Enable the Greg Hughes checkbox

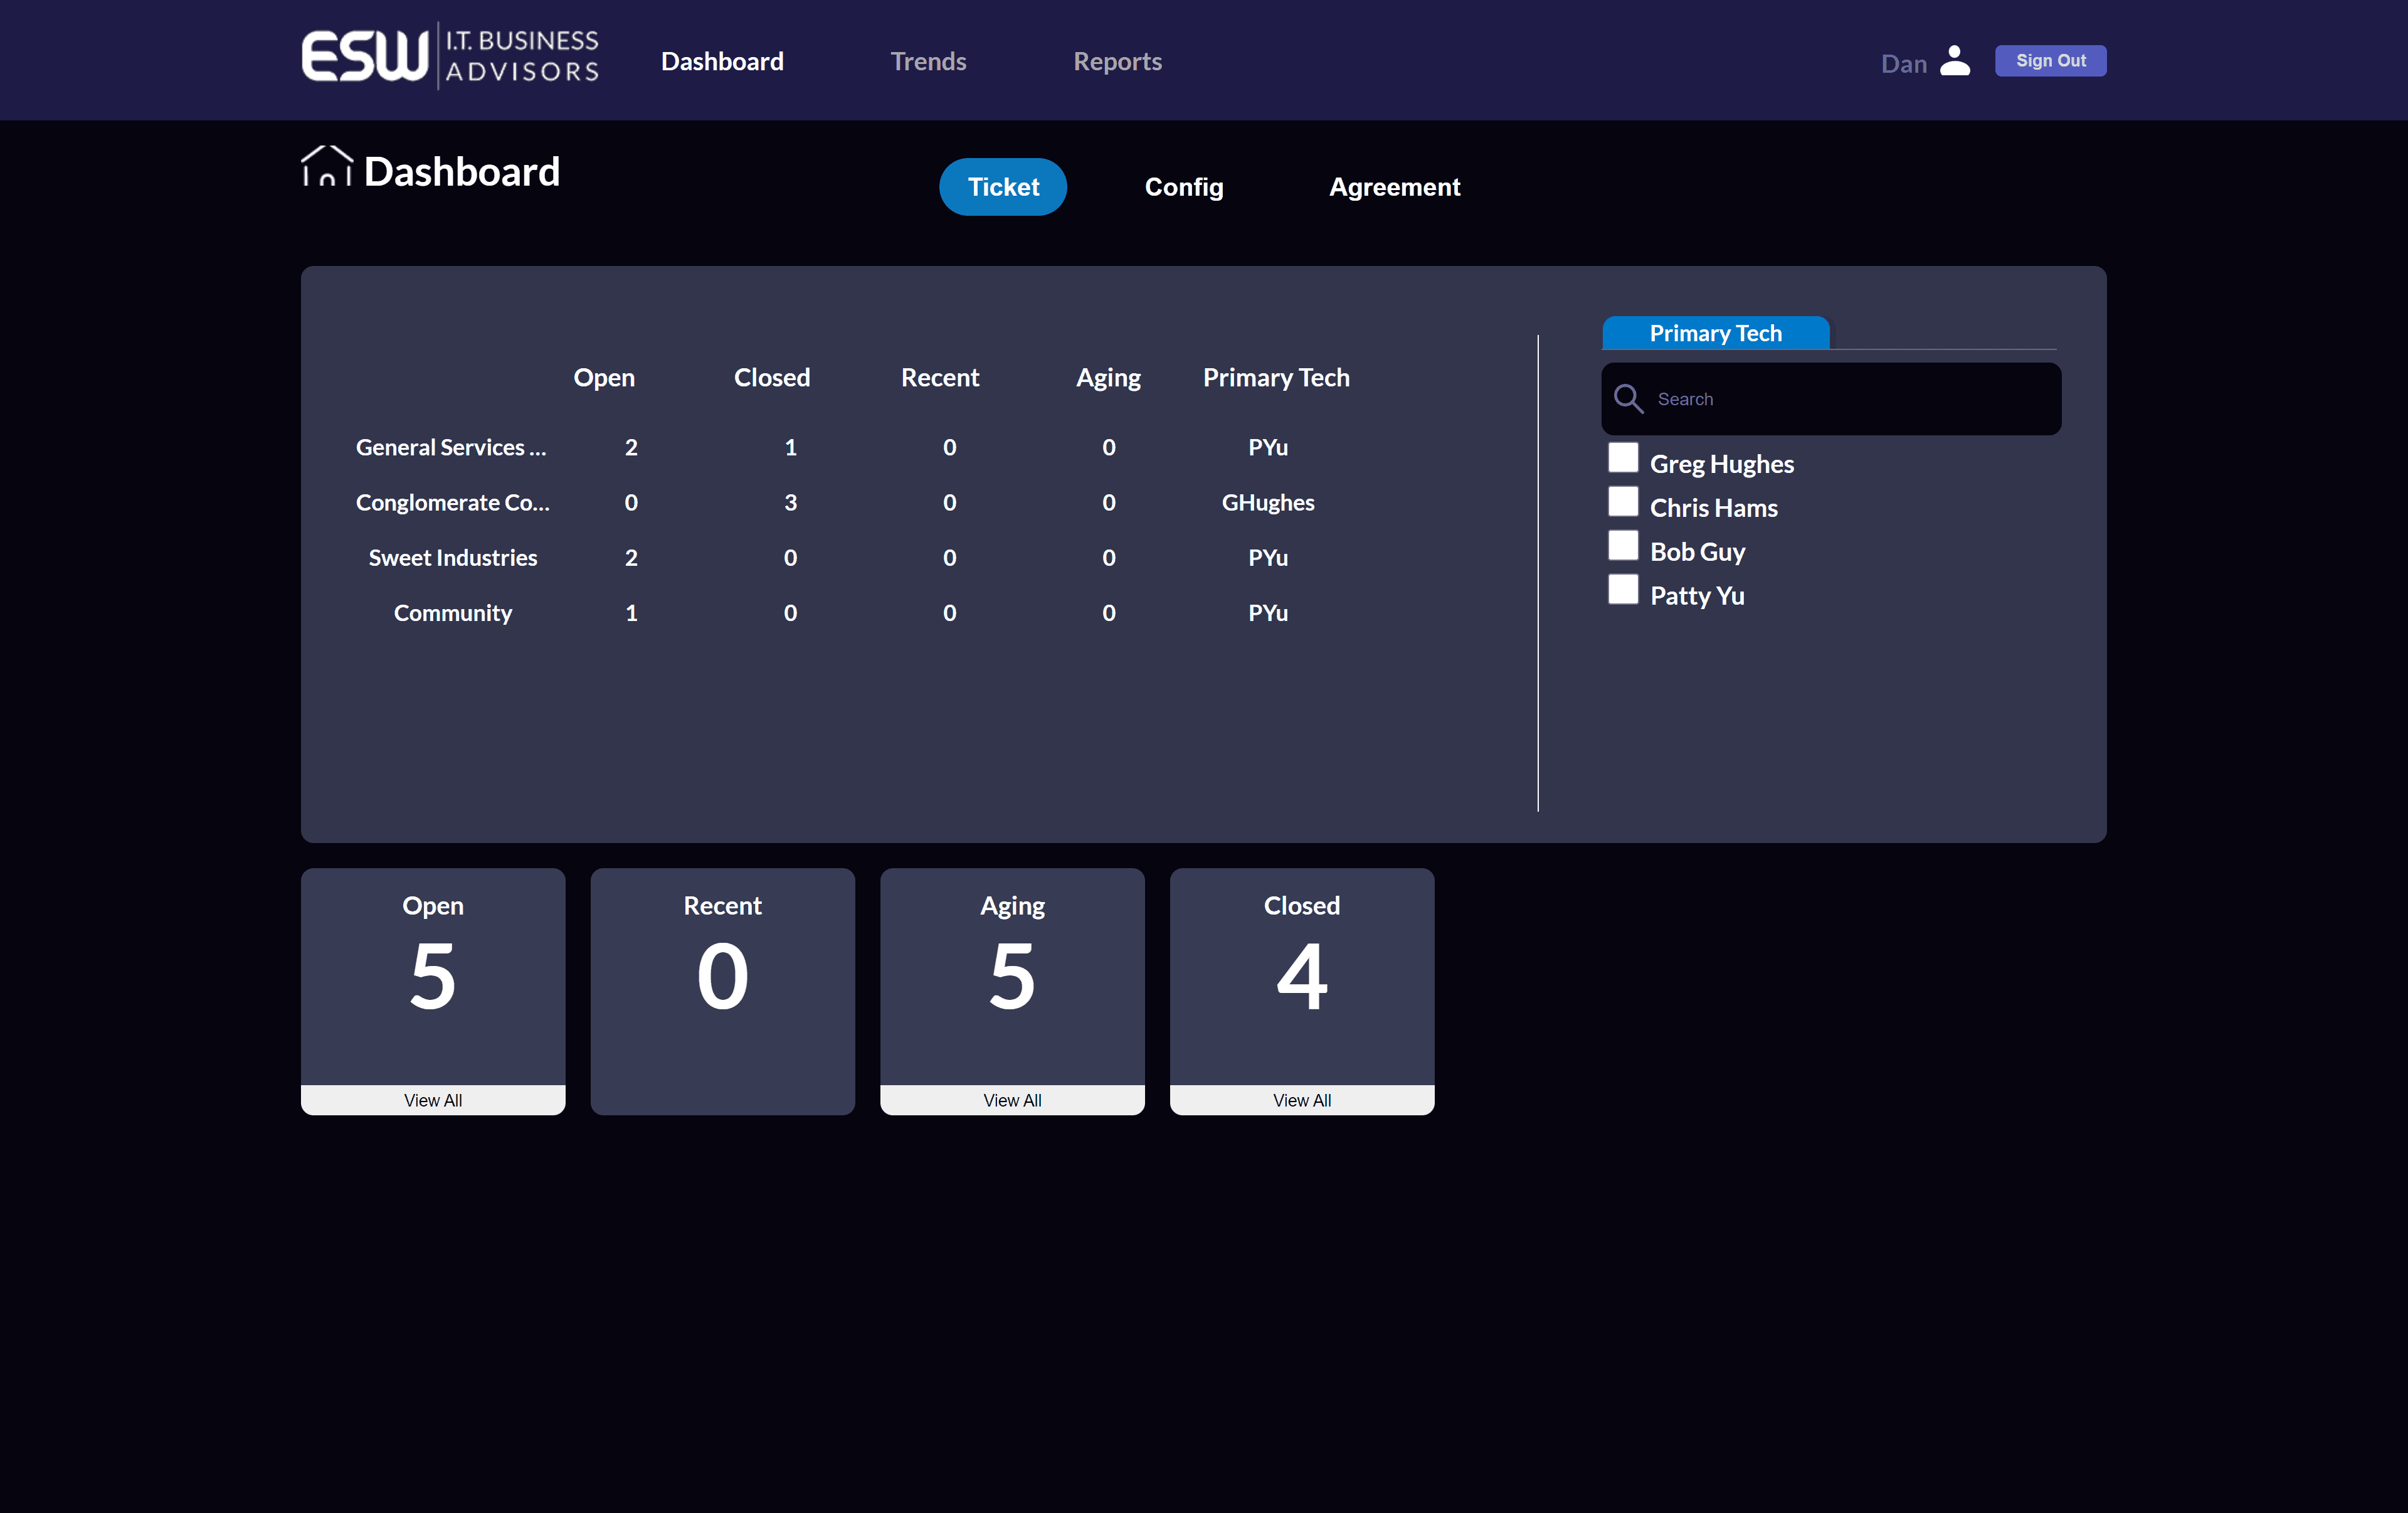[1623, 457]
